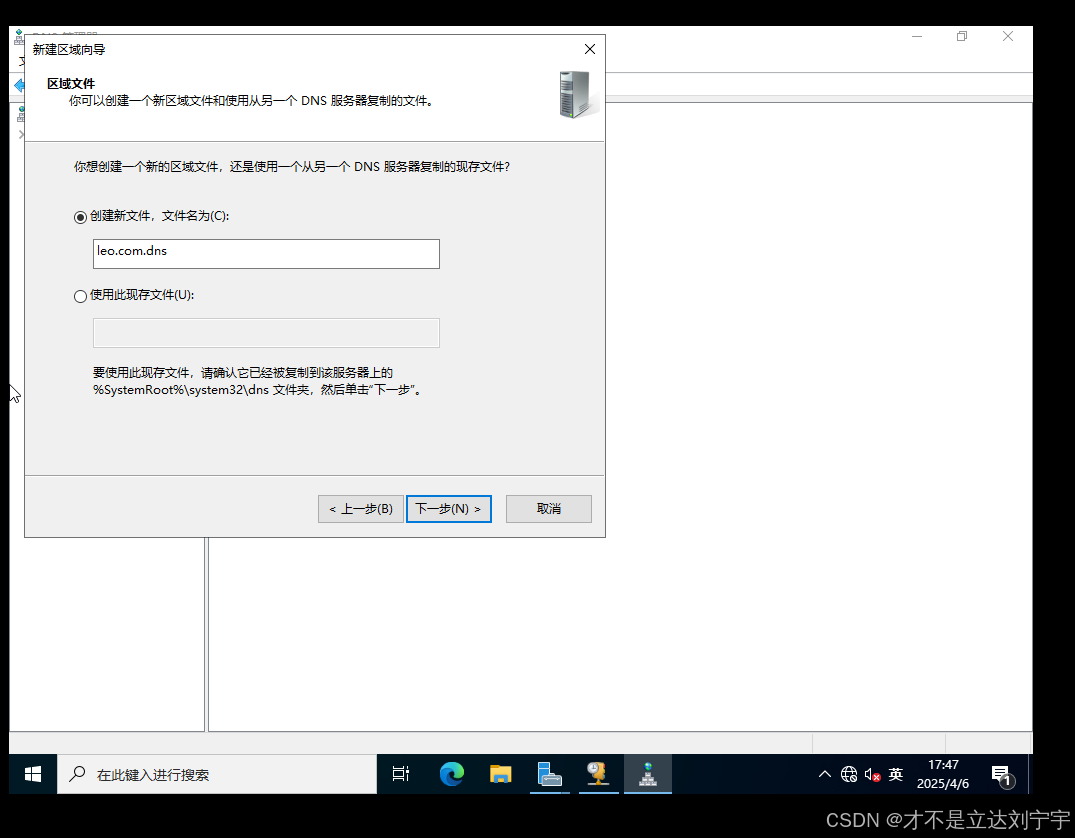1075x838 pixels.
Task: Open File Explorer from the taskbar
Action: (x=500, y=774)
